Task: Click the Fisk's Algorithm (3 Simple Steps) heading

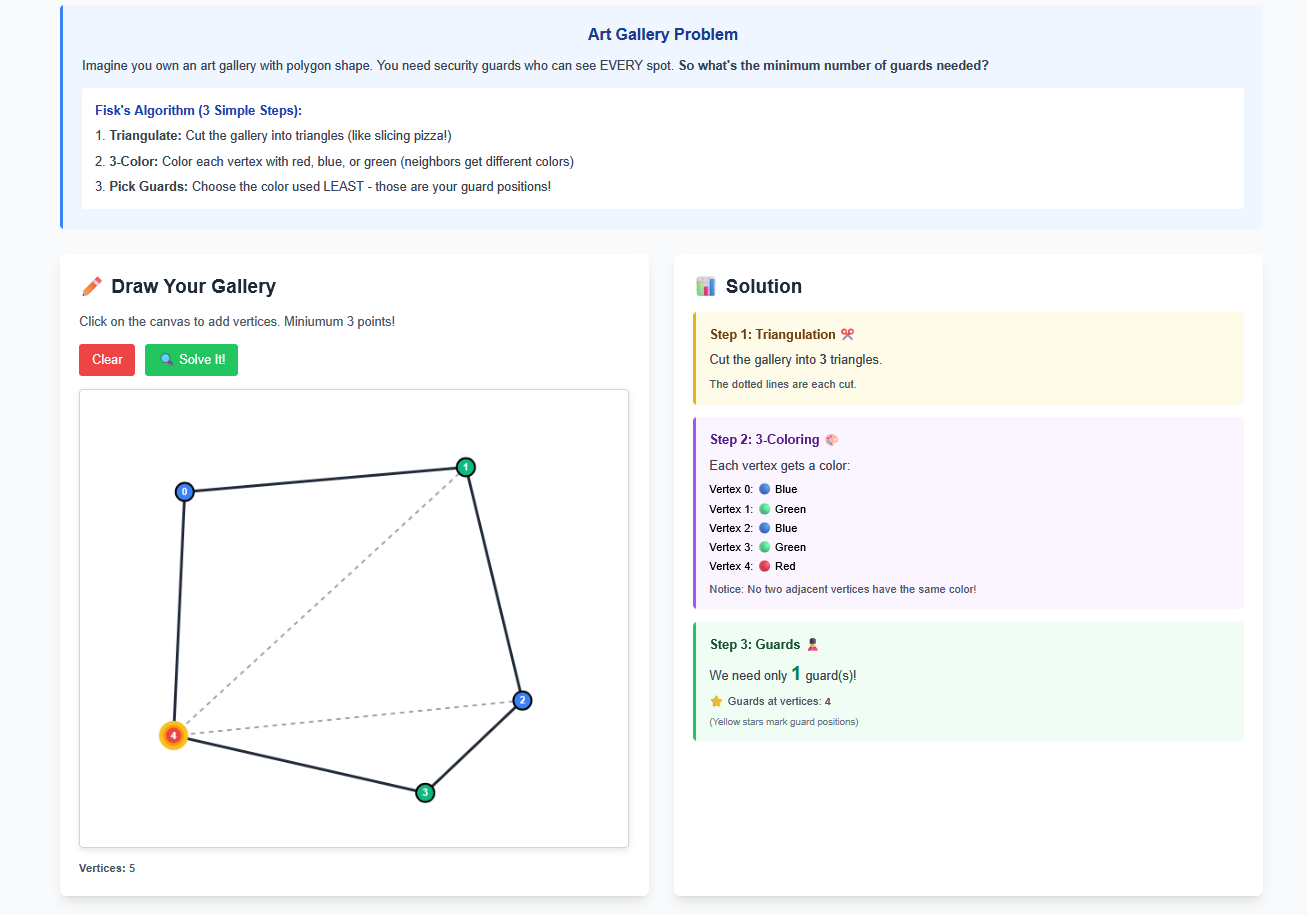Action: tap(198, 111)
